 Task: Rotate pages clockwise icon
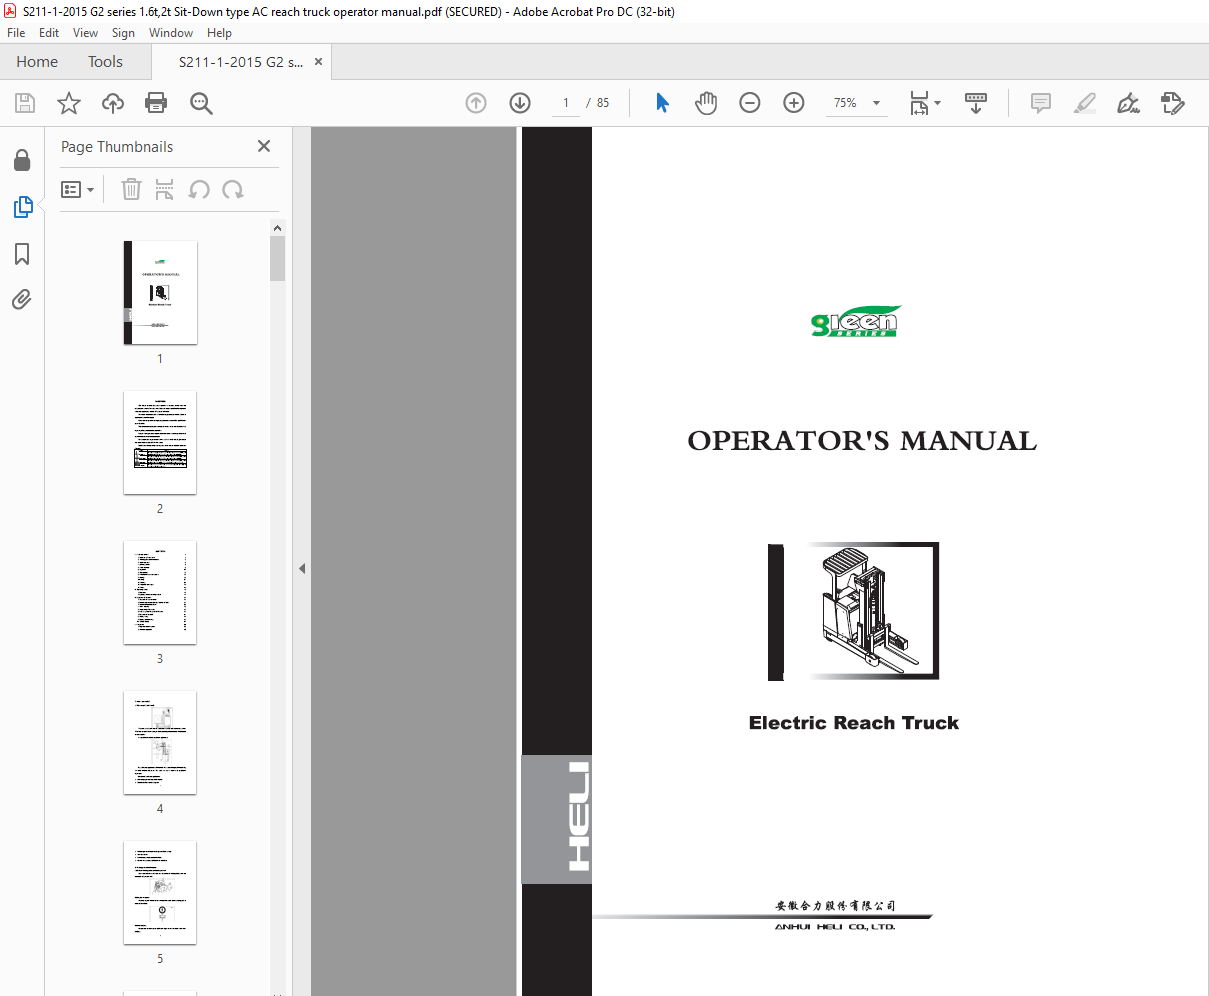[x=233, y=189]
